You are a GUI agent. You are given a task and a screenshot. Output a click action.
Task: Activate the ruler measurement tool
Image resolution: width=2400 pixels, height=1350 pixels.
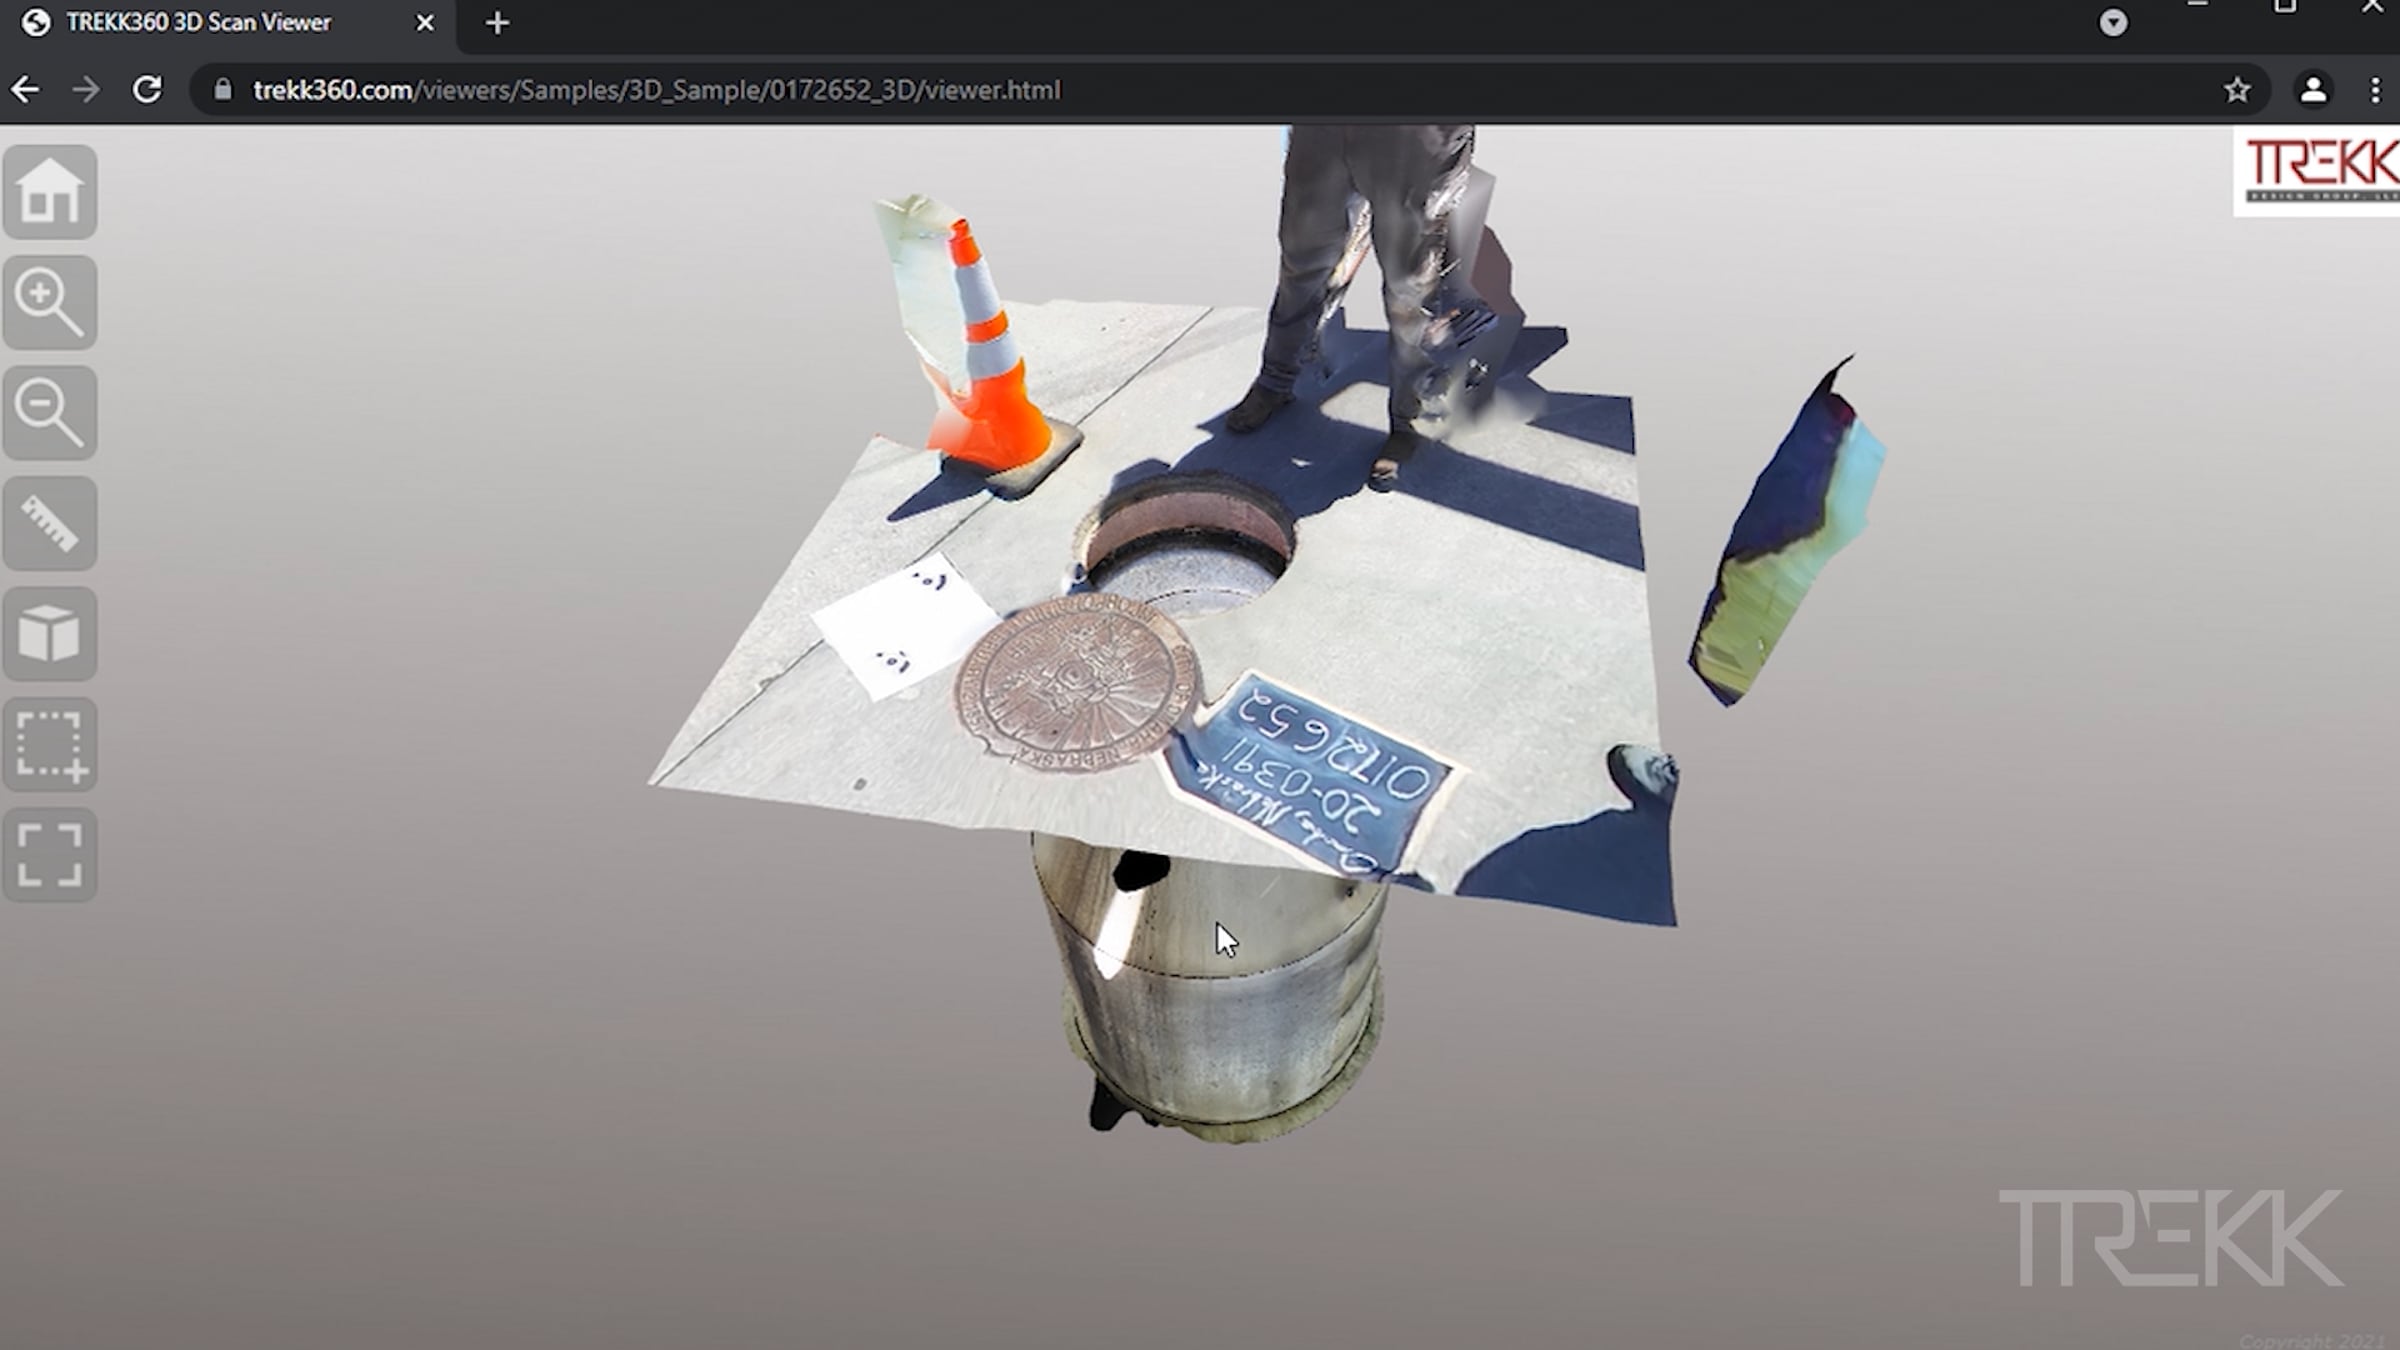[x=50, y=523]
